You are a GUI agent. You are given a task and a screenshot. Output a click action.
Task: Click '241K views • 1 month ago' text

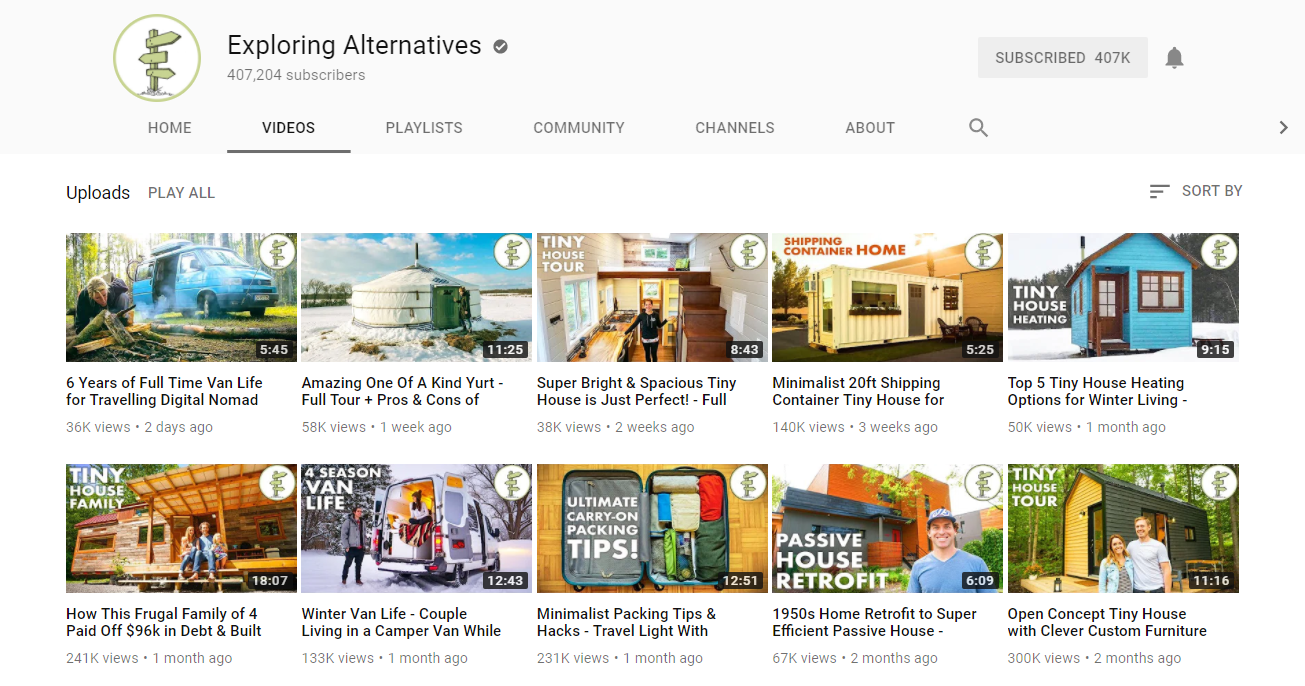point(149,658)
